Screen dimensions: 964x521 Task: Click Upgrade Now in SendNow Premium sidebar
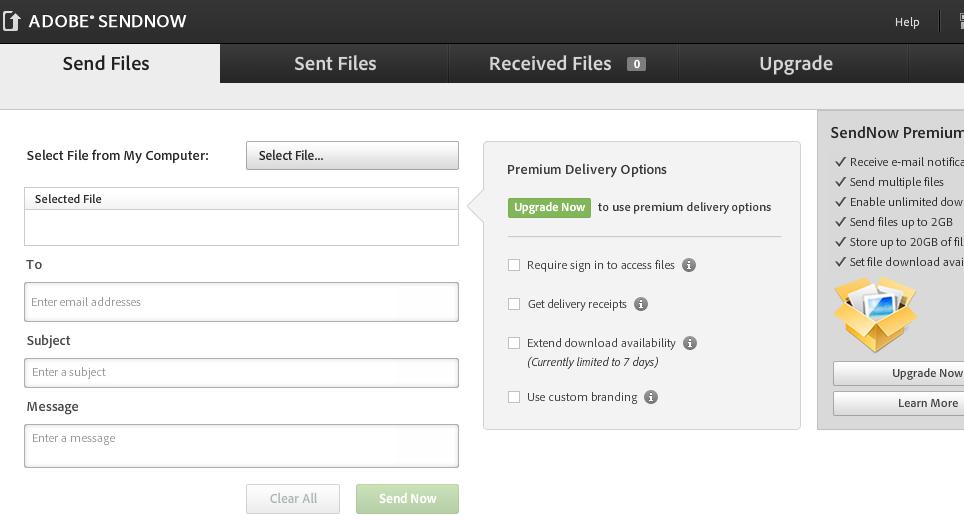[x=898, y=373]
